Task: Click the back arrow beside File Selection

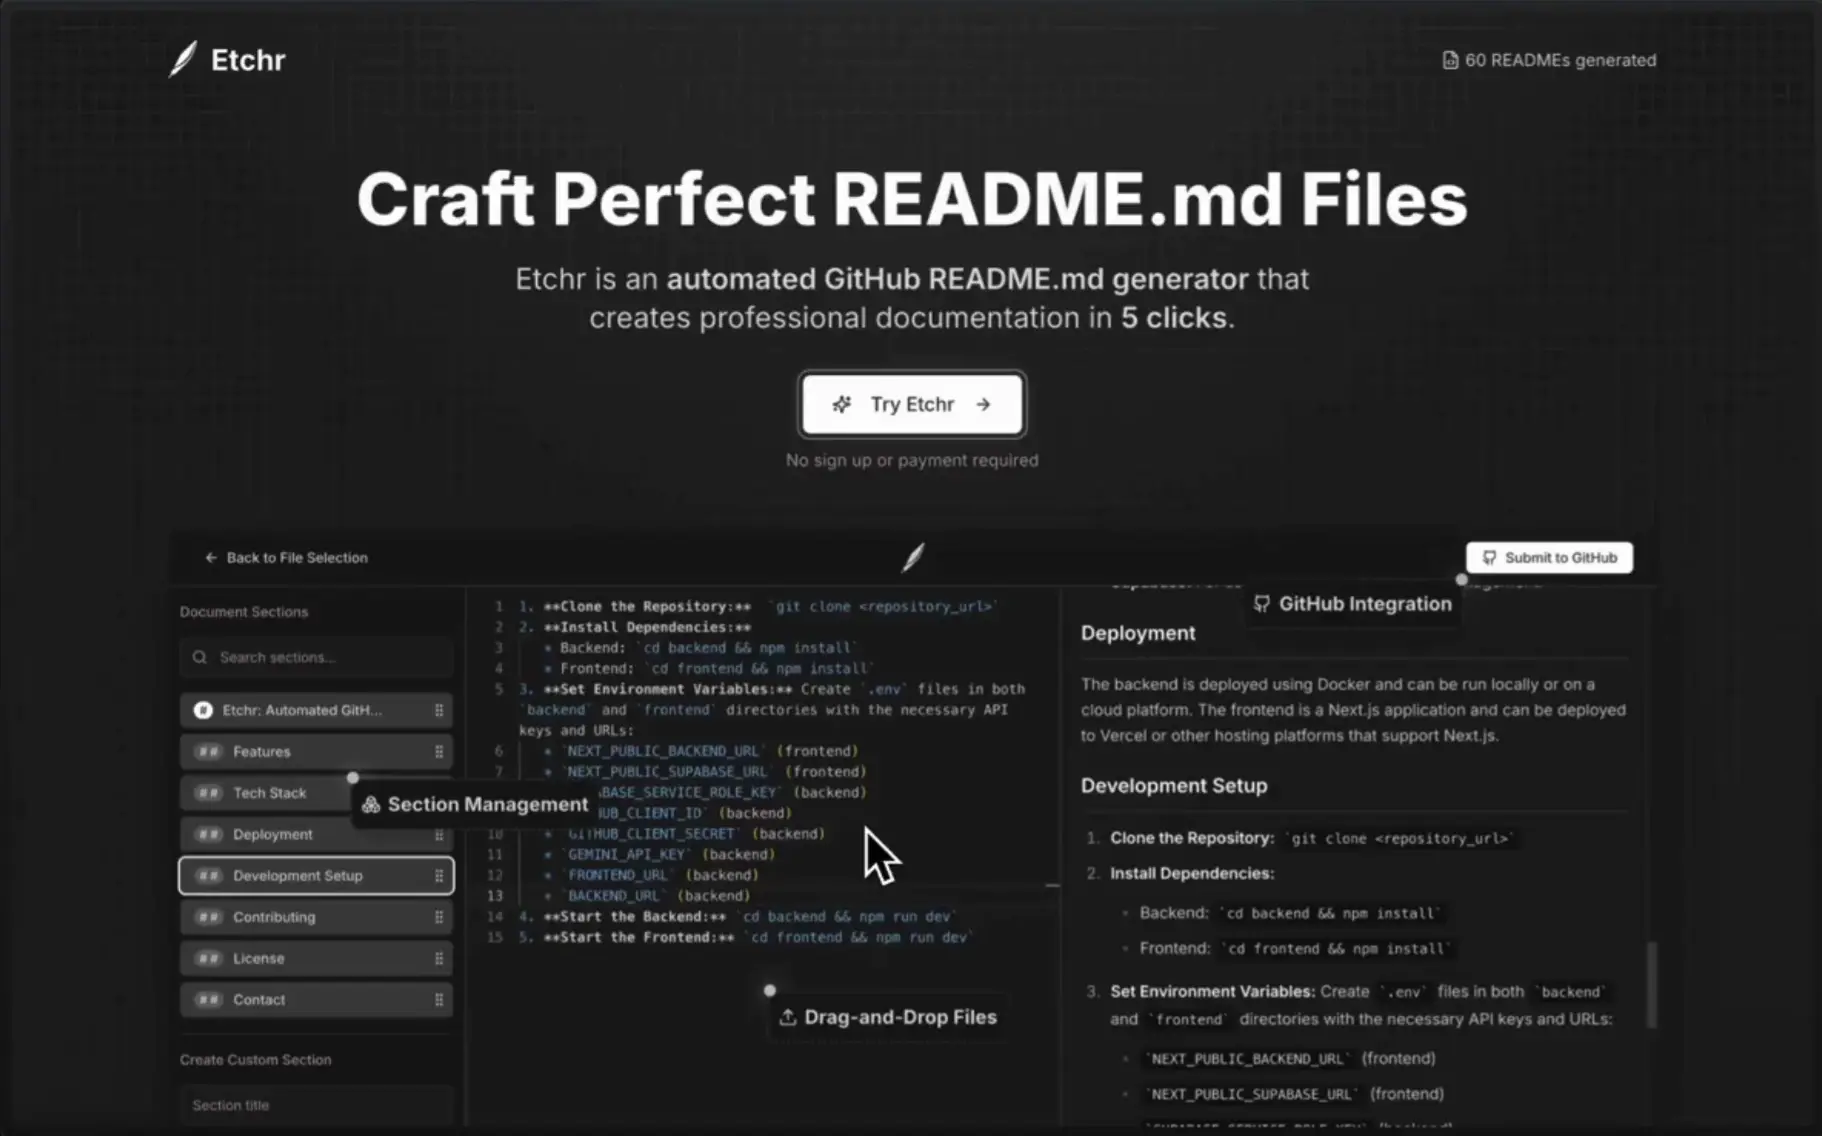Action: point(211,557)
